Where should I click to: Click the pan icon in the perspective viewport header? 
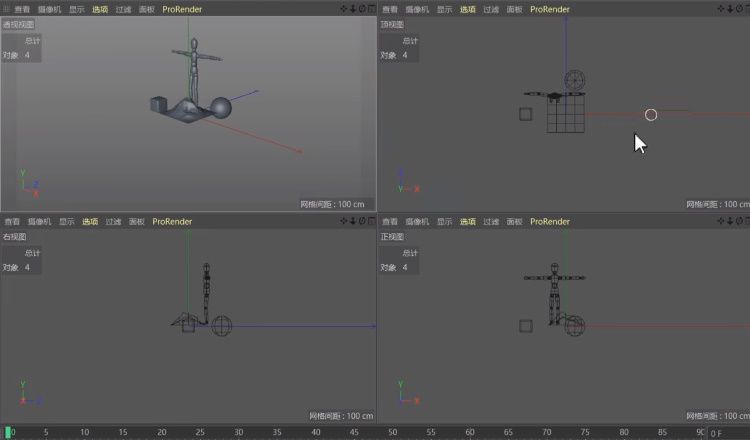343,9
